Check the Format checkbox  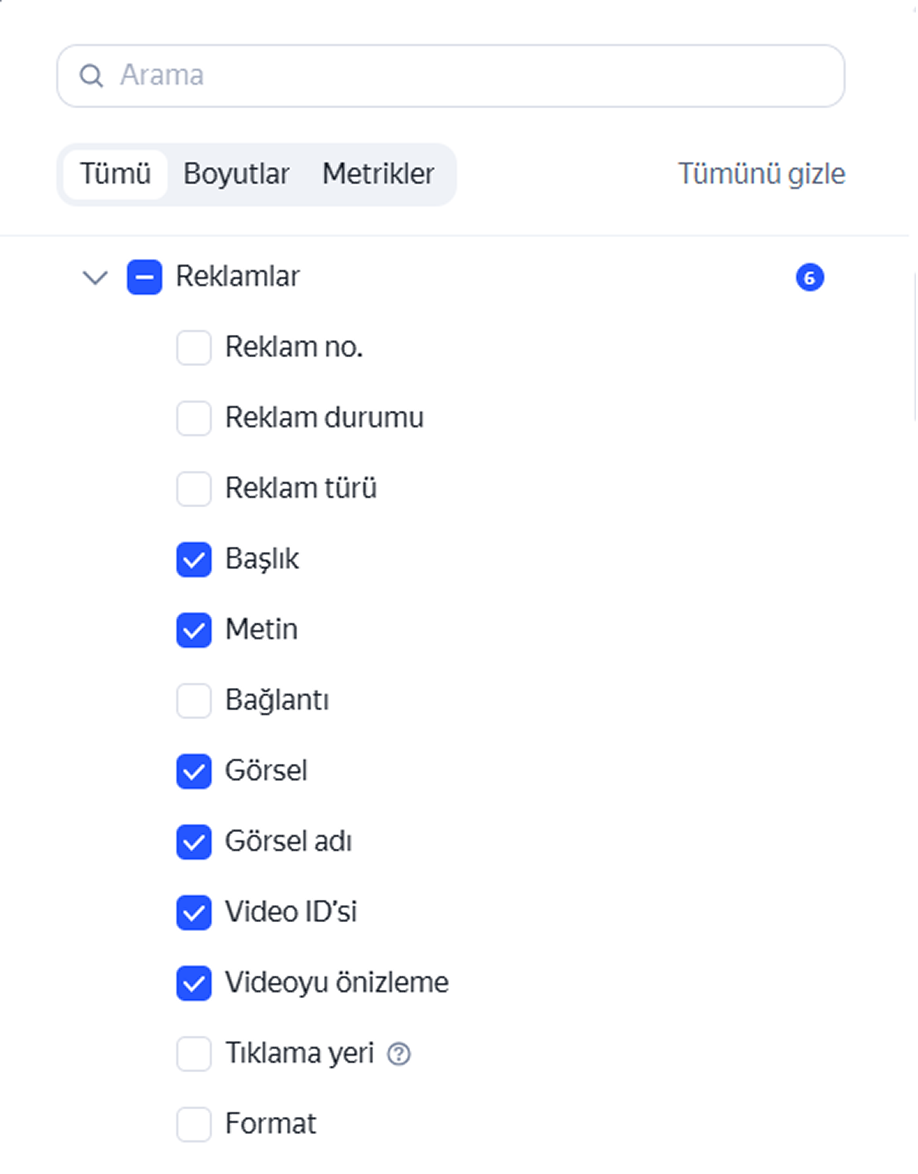tap(194, 1125)
